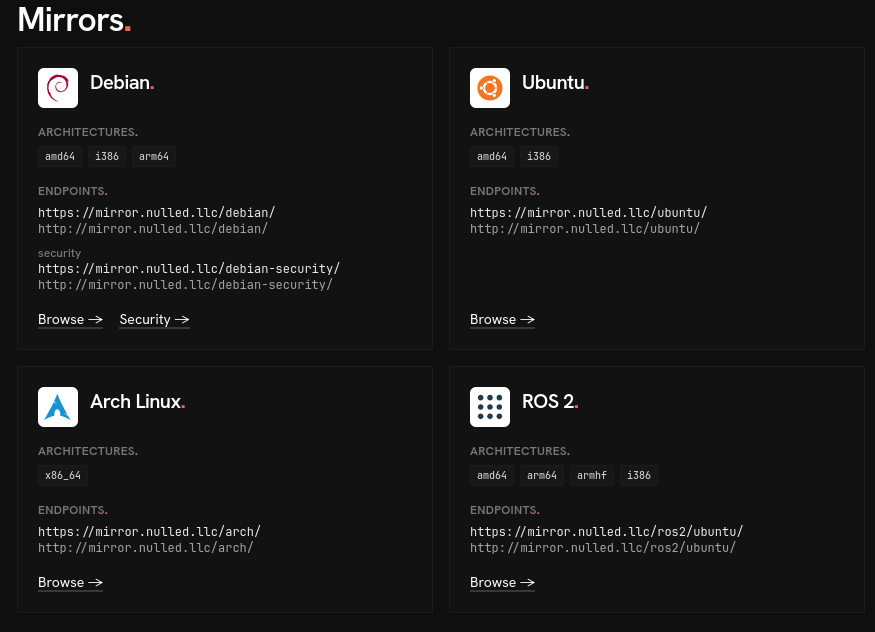This screenshot has width=875, height=632.
Task: Click the Debian i386 architecture tag
Action: pyautogui.click(x=107, y=157)
